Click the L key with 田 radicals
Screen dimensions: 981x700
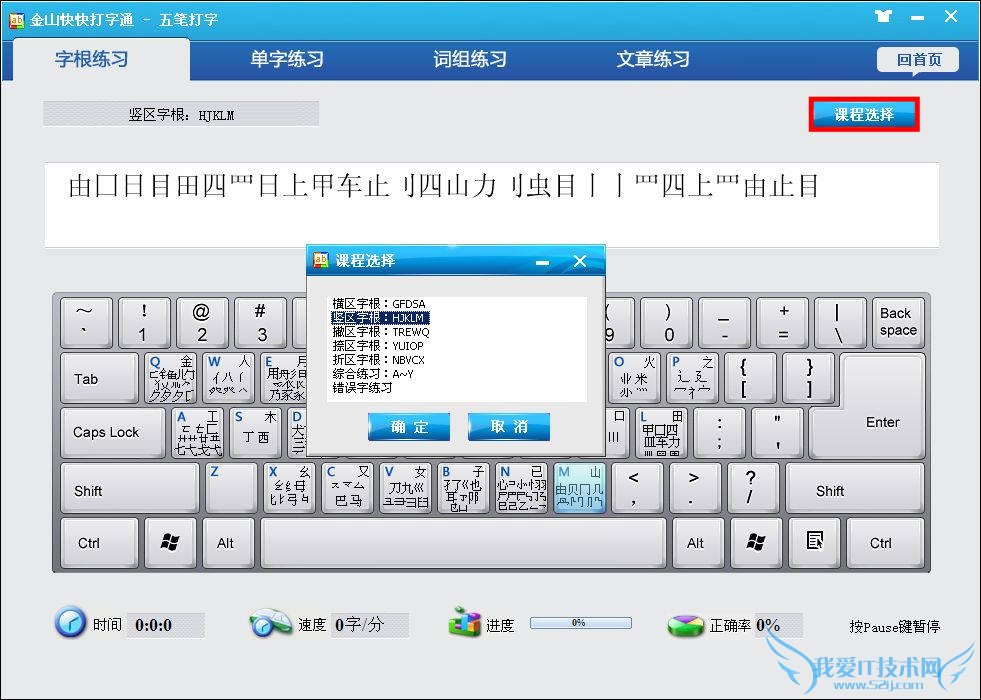(x=661, y=433)
